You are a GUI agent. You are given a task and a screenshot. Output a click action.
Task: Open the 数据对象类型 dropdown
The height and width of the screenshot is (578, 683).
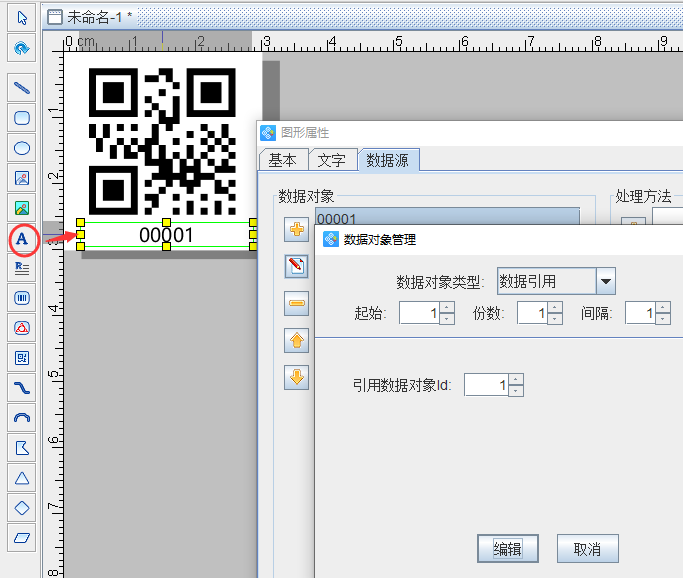coord(605,282)
